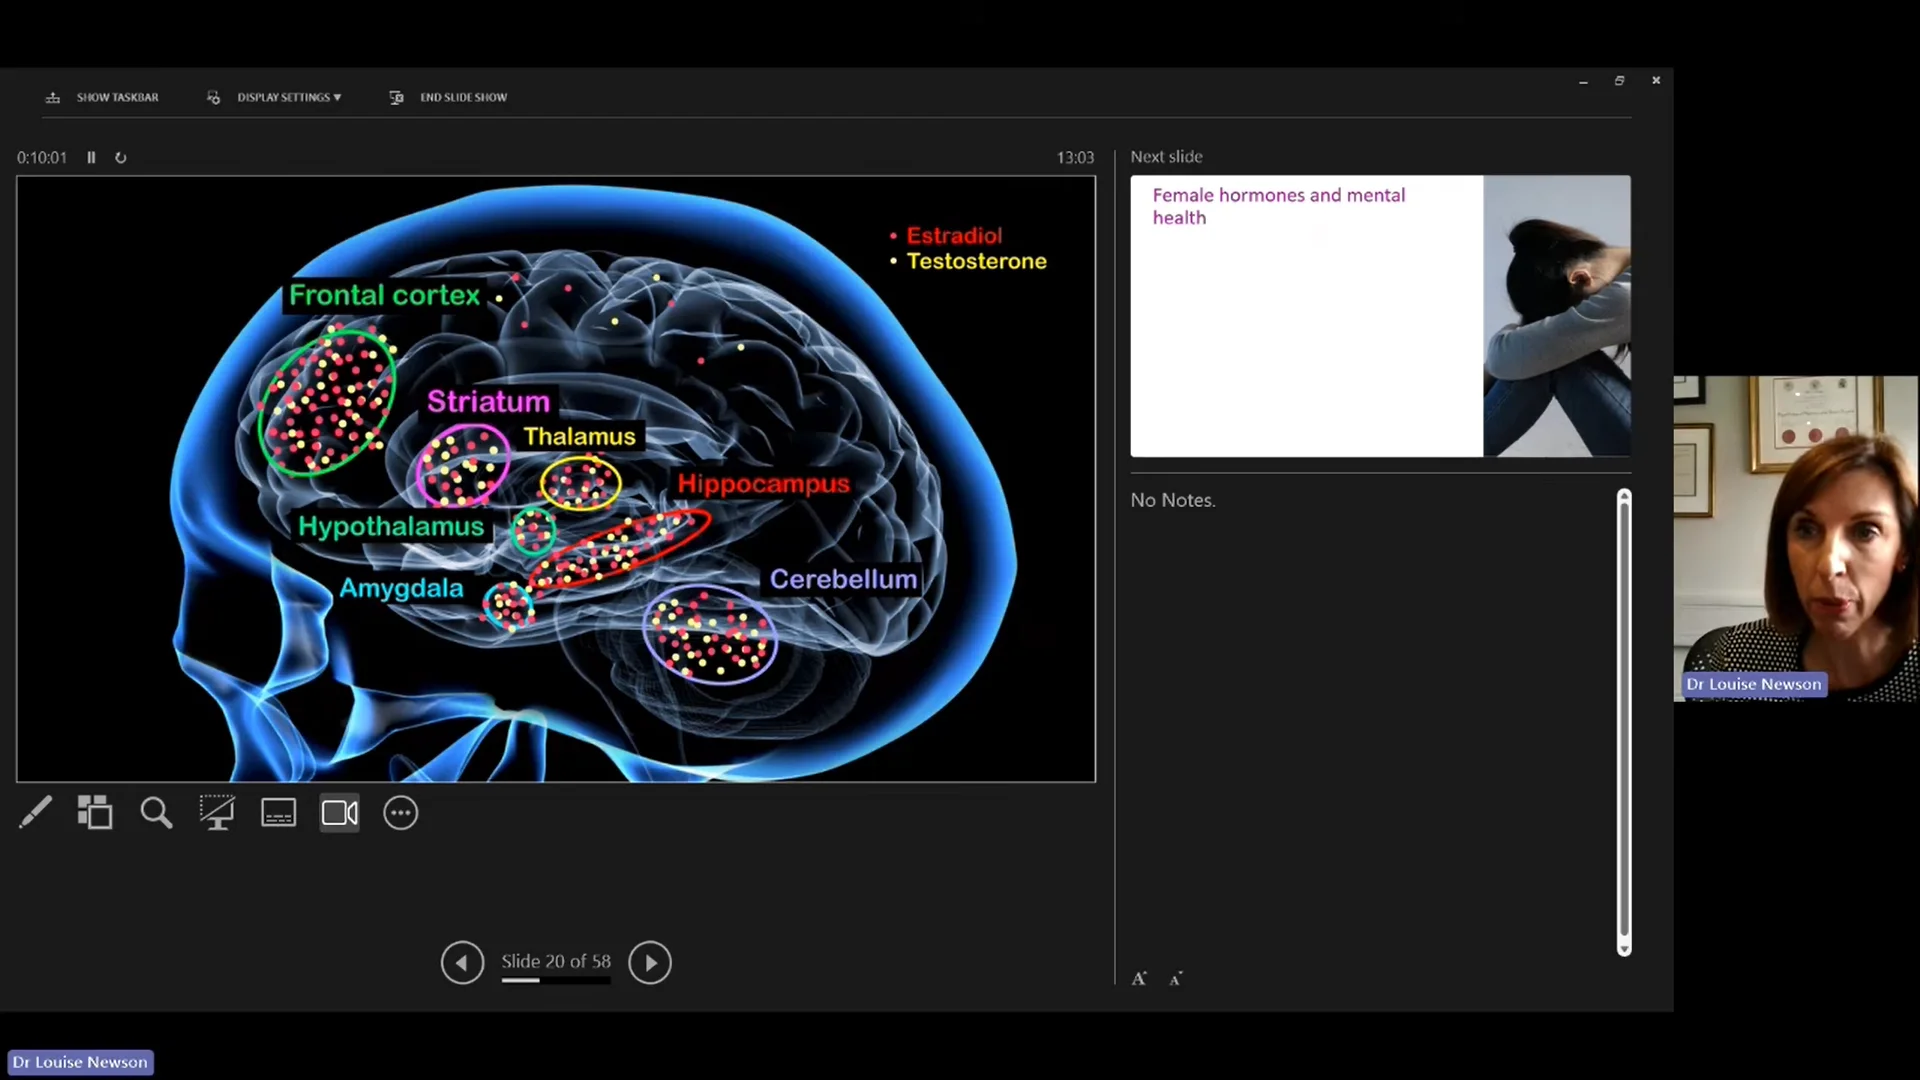The width and height of the screenshot is (1920, 1080).
Task: Increase the notes text size
Action: pyautogui.click(x=1139, y=979)
